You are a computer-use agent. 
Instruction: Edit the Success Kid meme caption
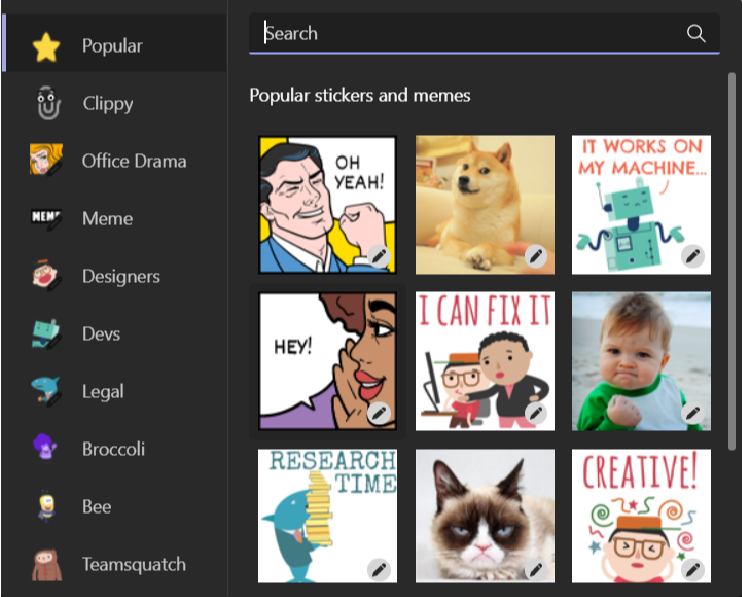coord(693,413)
